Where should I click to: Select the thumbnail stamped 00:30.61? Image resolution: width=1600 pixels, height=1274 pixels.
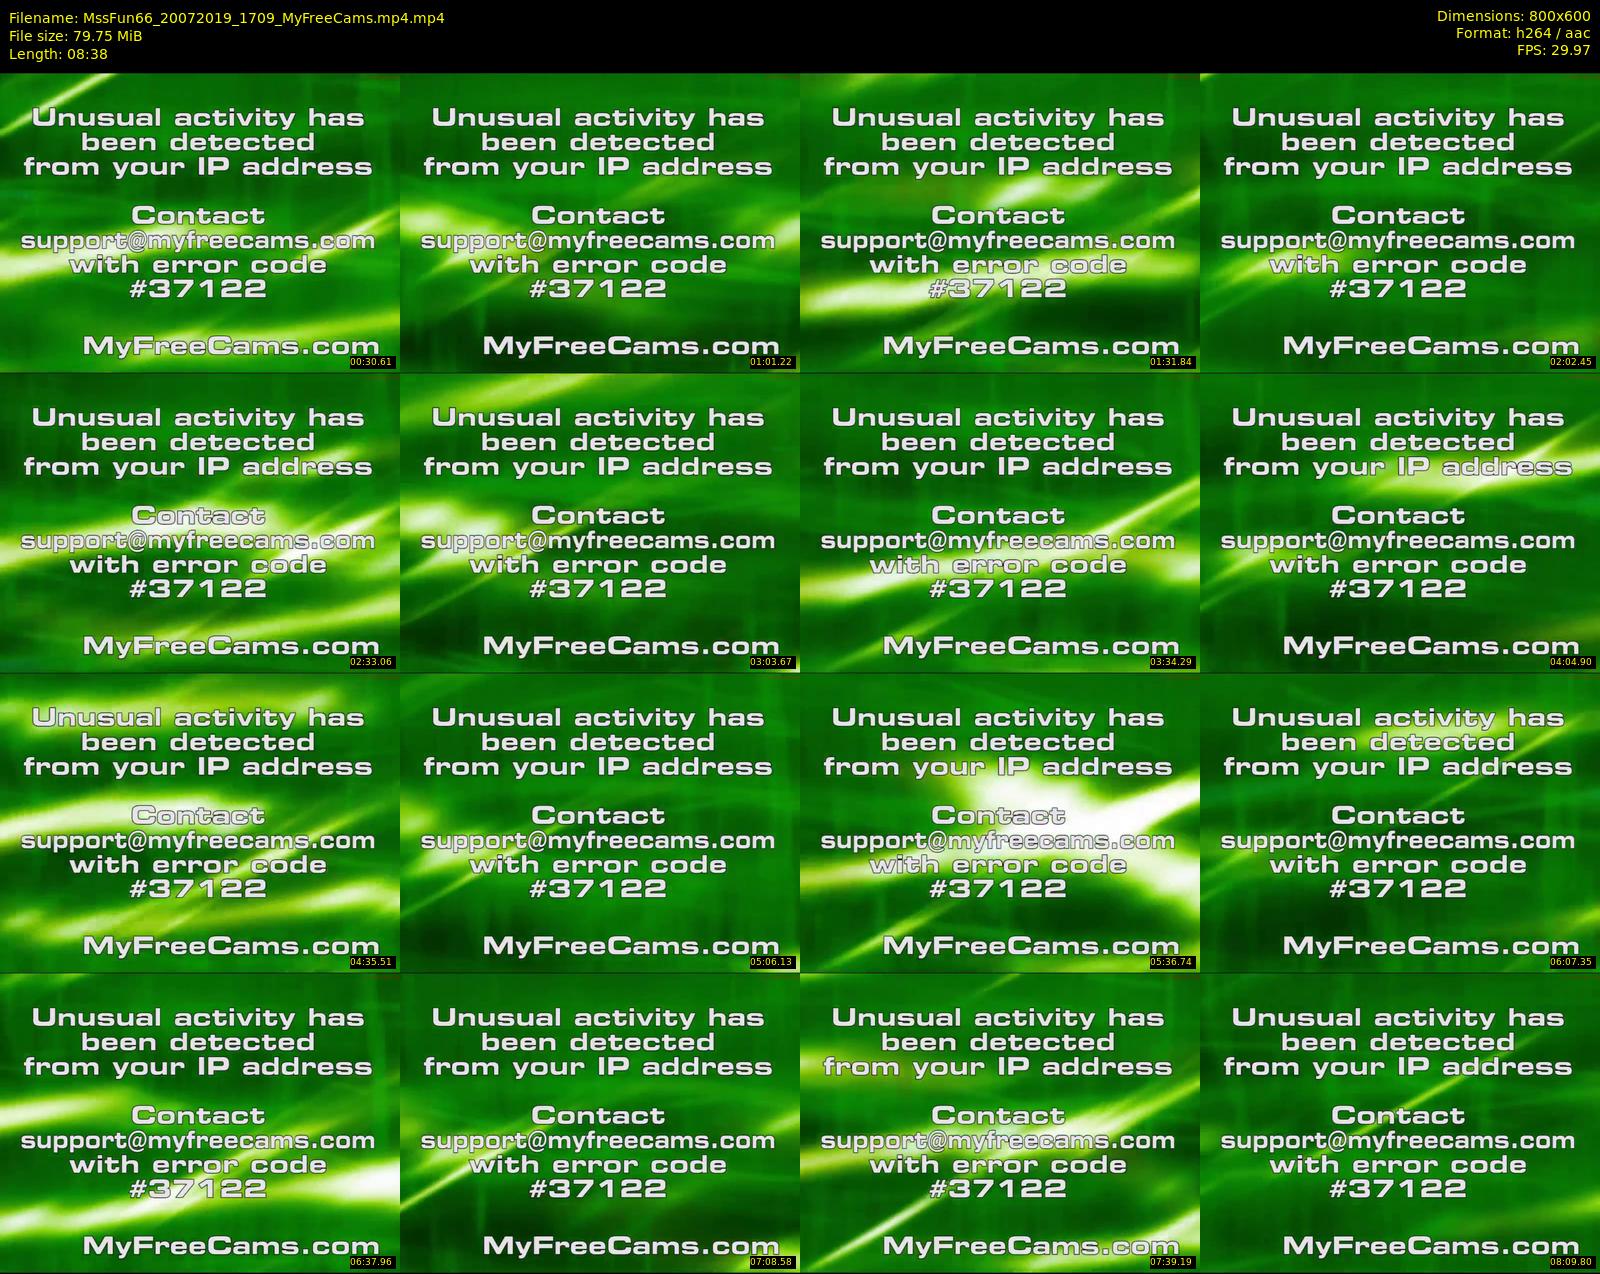click(x=199, y=222)
